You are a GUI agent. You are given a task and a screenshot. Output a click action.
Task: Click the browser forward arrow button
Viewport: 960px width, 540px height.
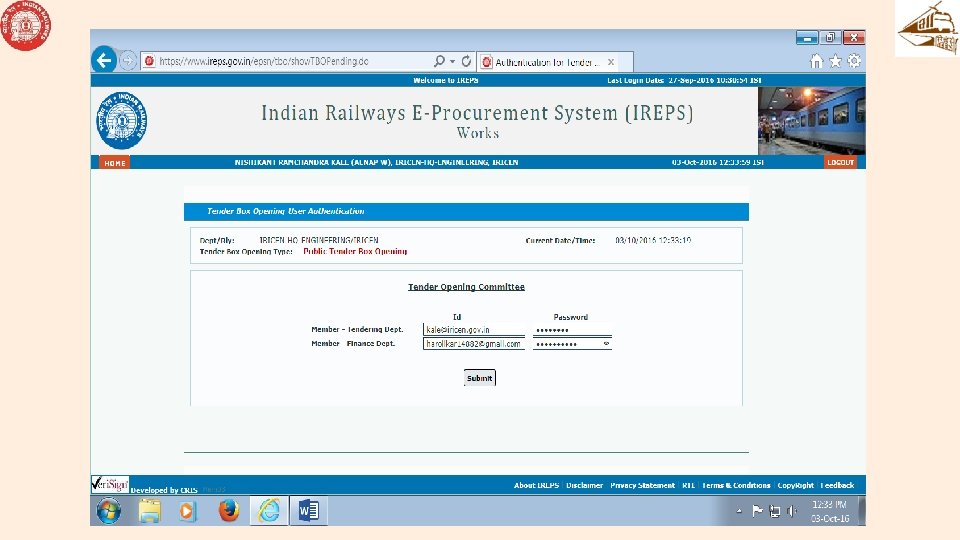128,61
